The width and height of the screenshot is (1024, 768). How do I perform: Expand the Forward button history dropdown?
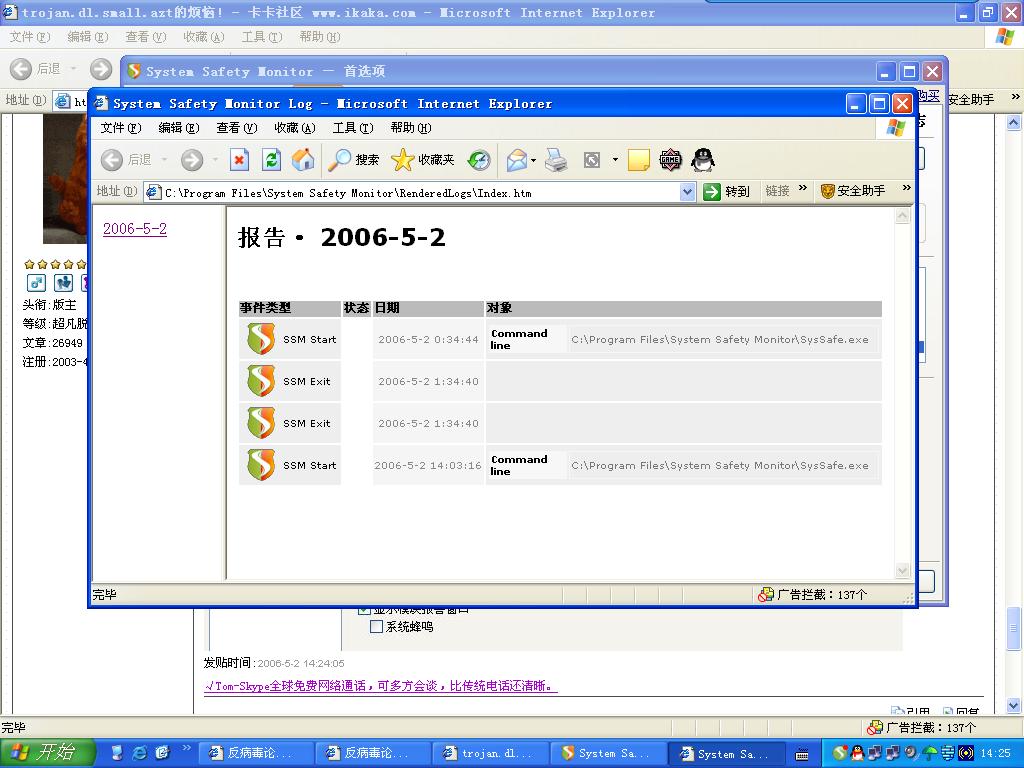coord(215,160)
